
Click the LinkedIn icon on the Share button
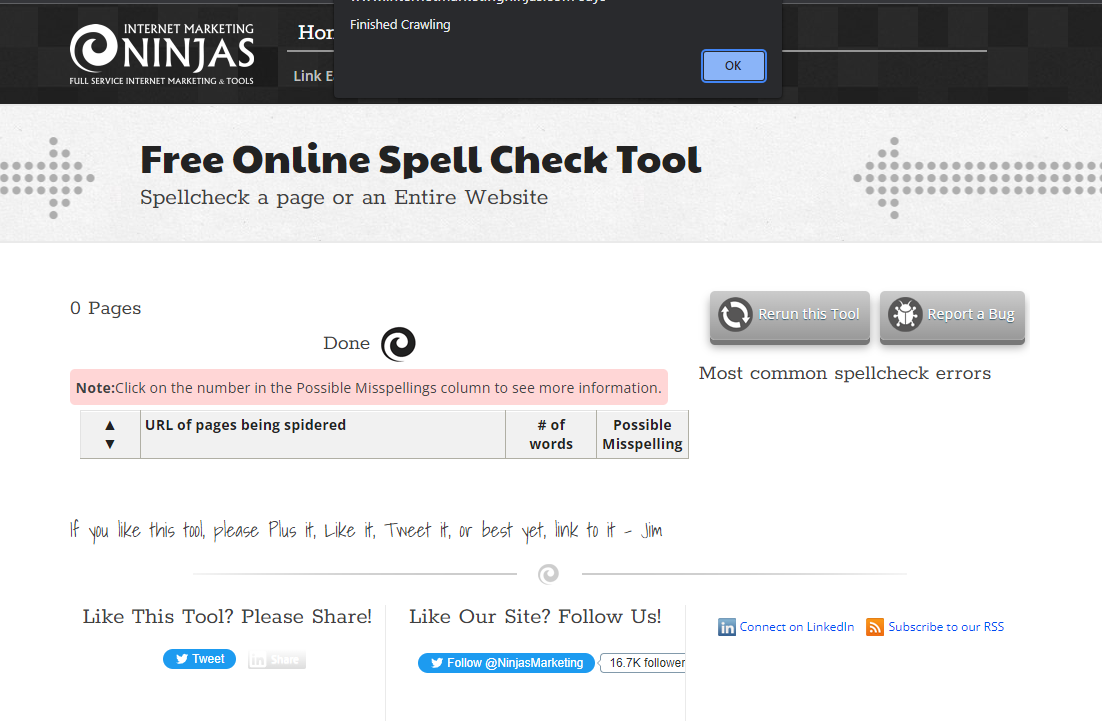[x=259, y=659]
